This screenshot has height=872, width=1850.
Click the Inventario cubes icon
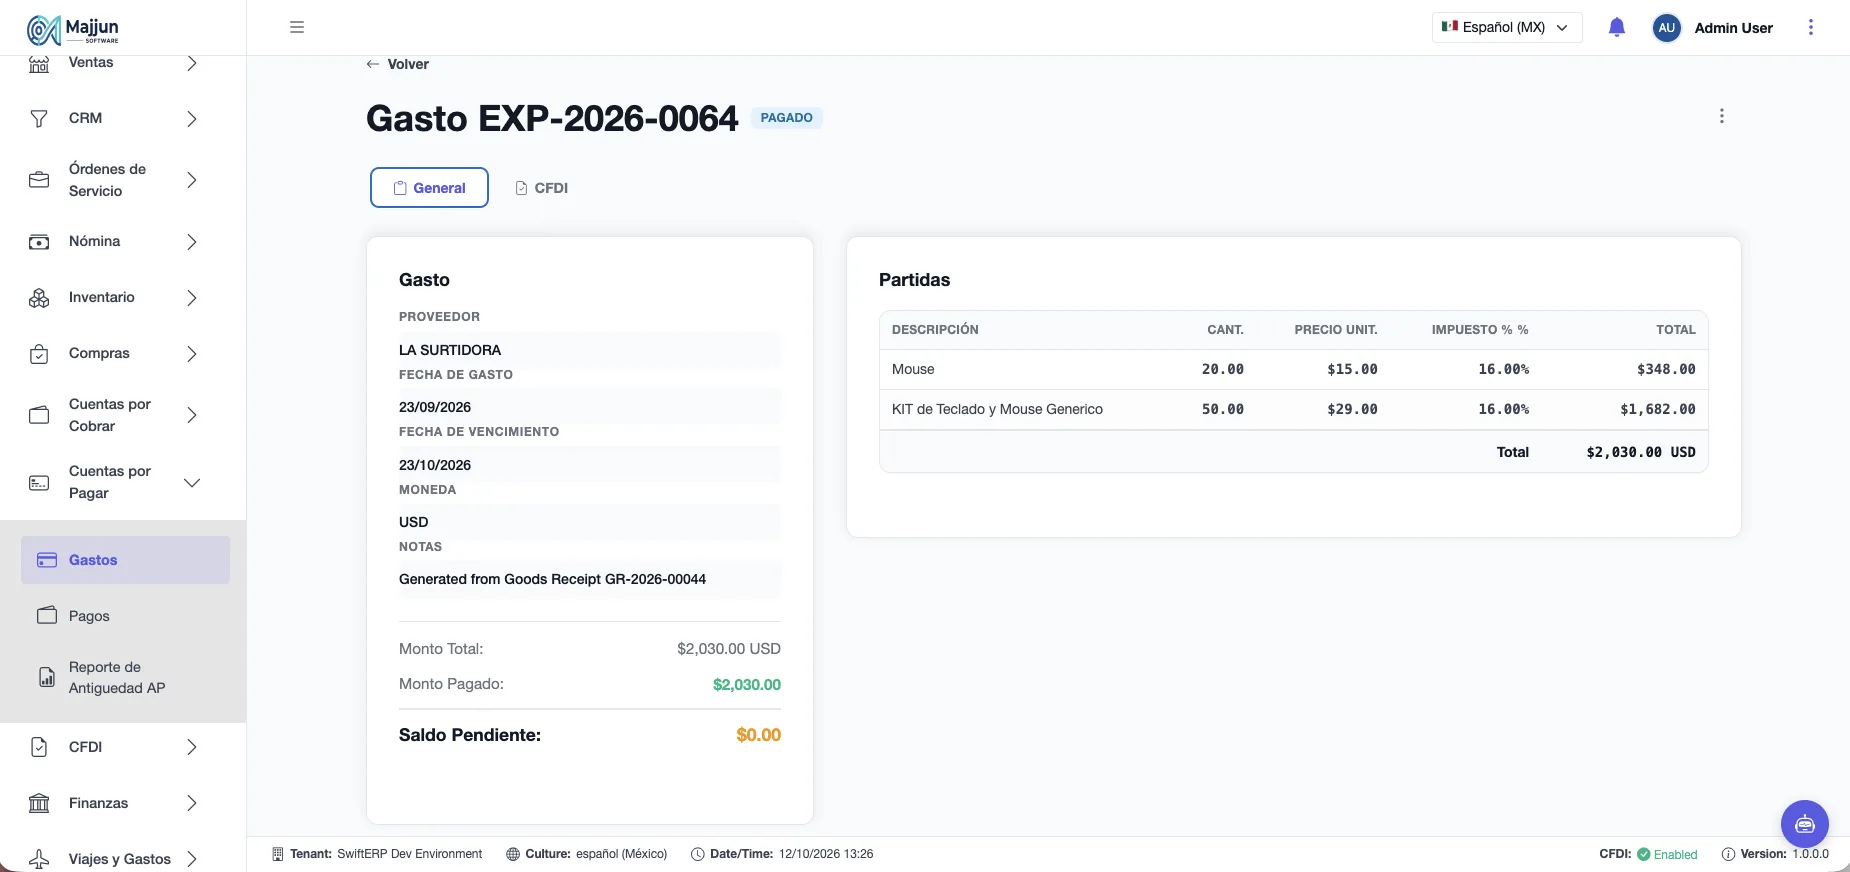(39, 298)
